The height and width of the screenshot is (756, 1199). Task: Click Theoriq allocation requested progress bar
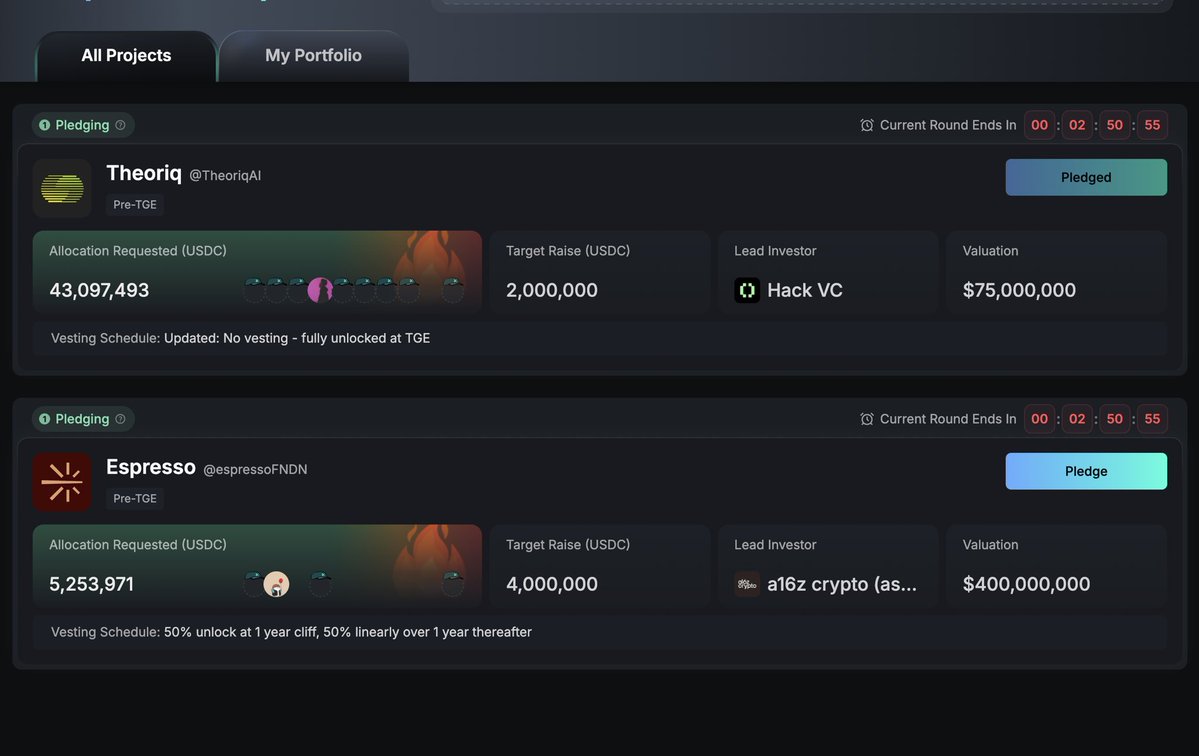257,271
